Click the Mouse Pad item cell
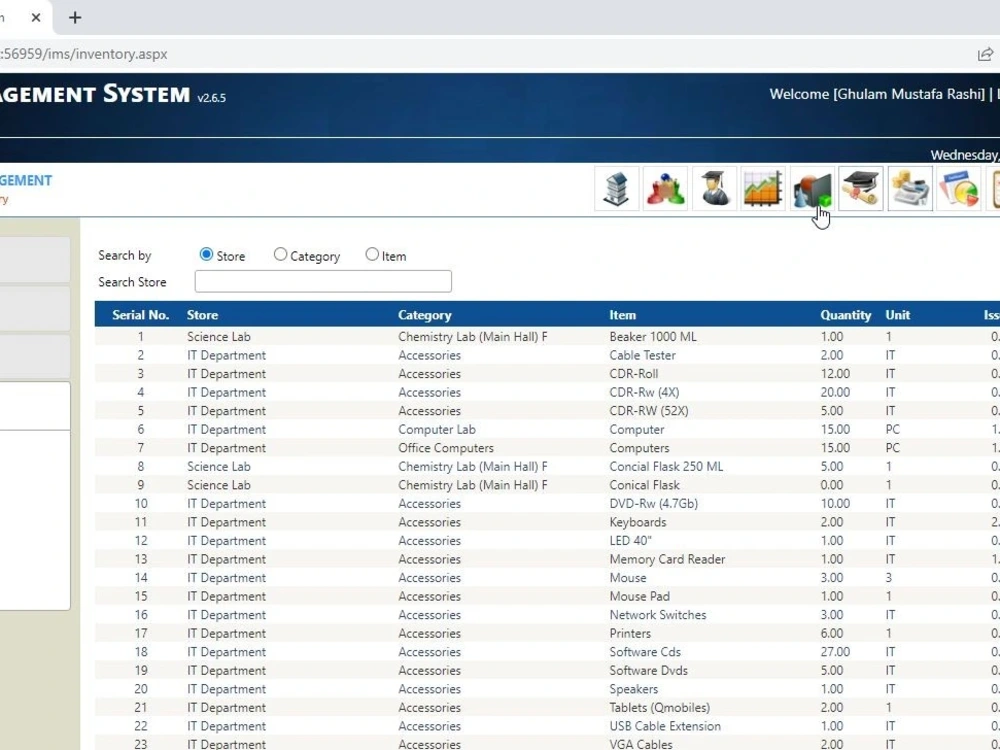The height and width of the screenshot is (750, 1000). coord(639,596)
